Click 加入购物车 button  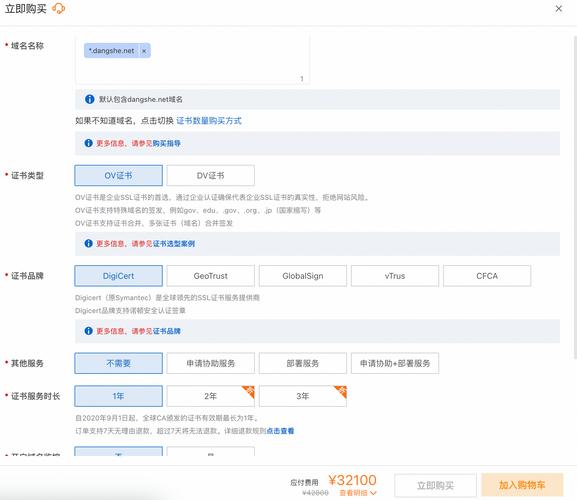522,485
